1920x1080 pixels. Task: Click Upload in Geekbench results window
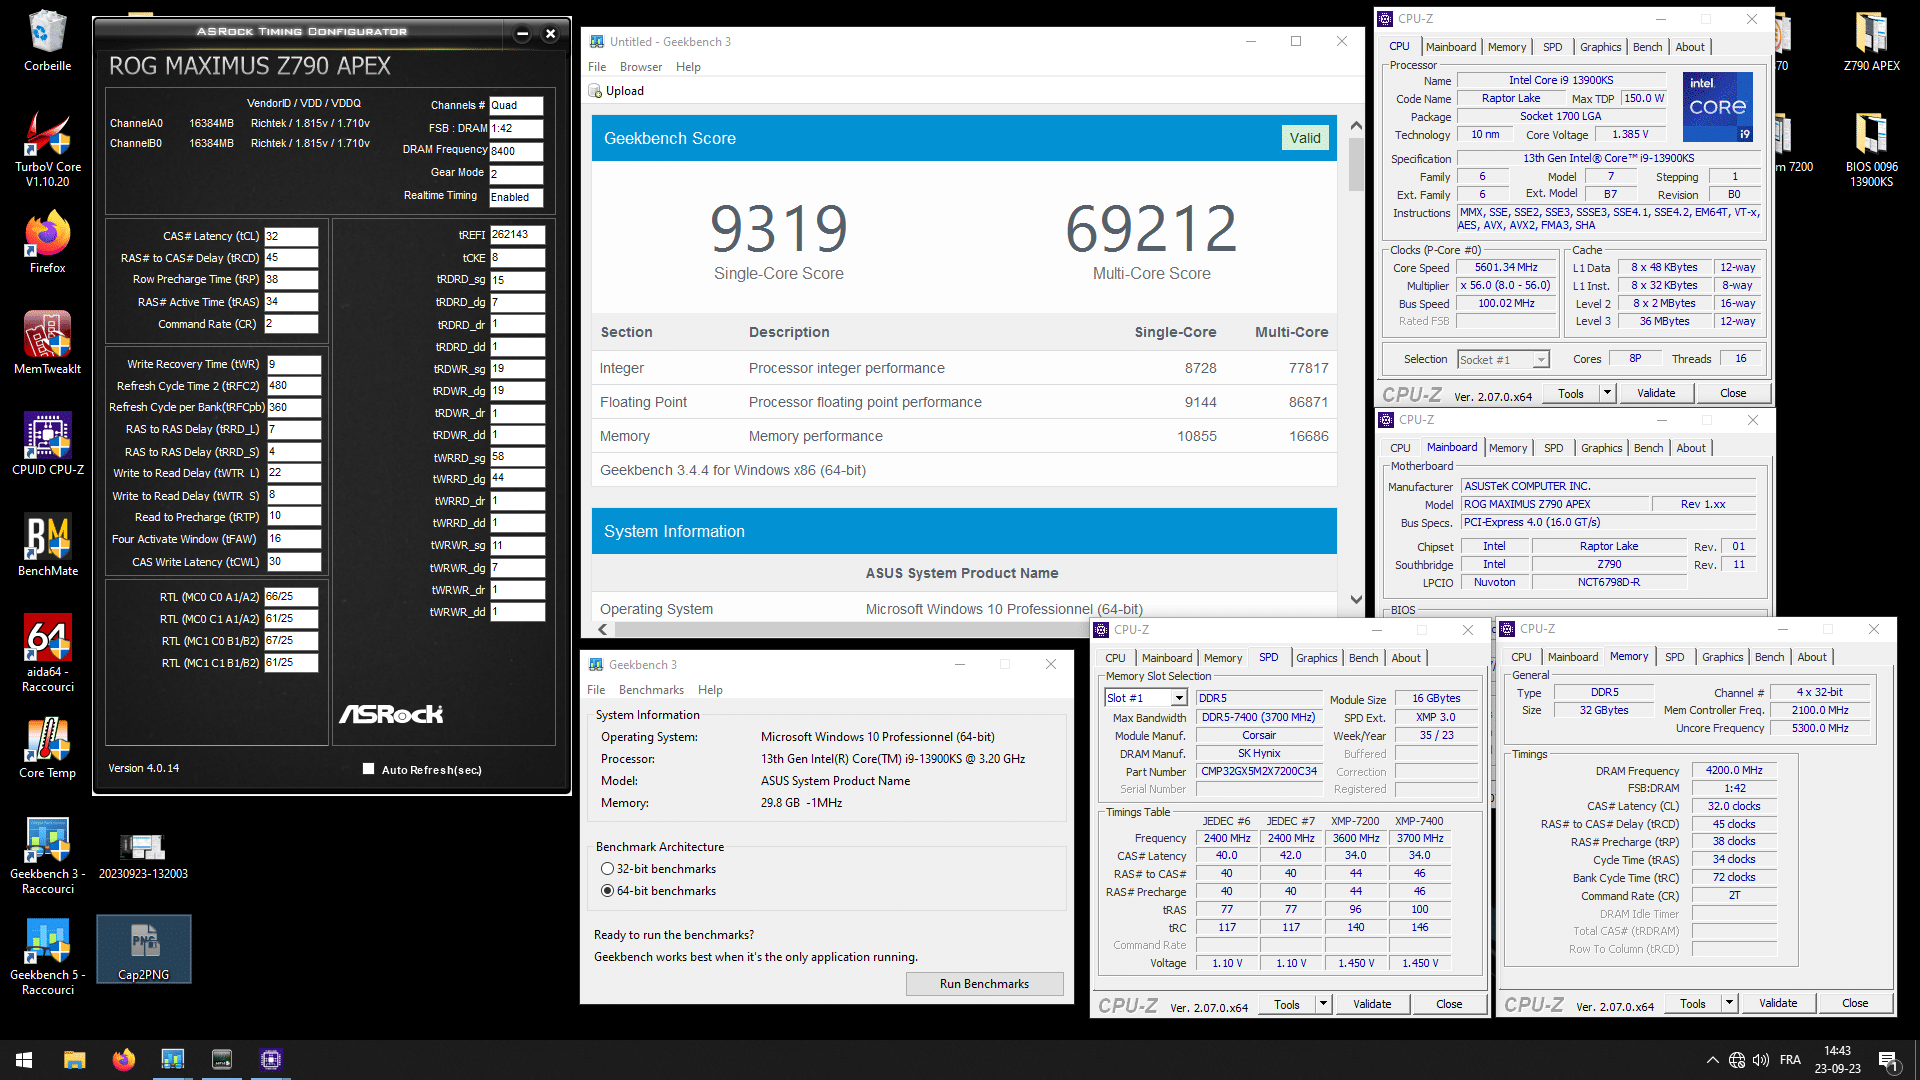click(x=617, y=91)
